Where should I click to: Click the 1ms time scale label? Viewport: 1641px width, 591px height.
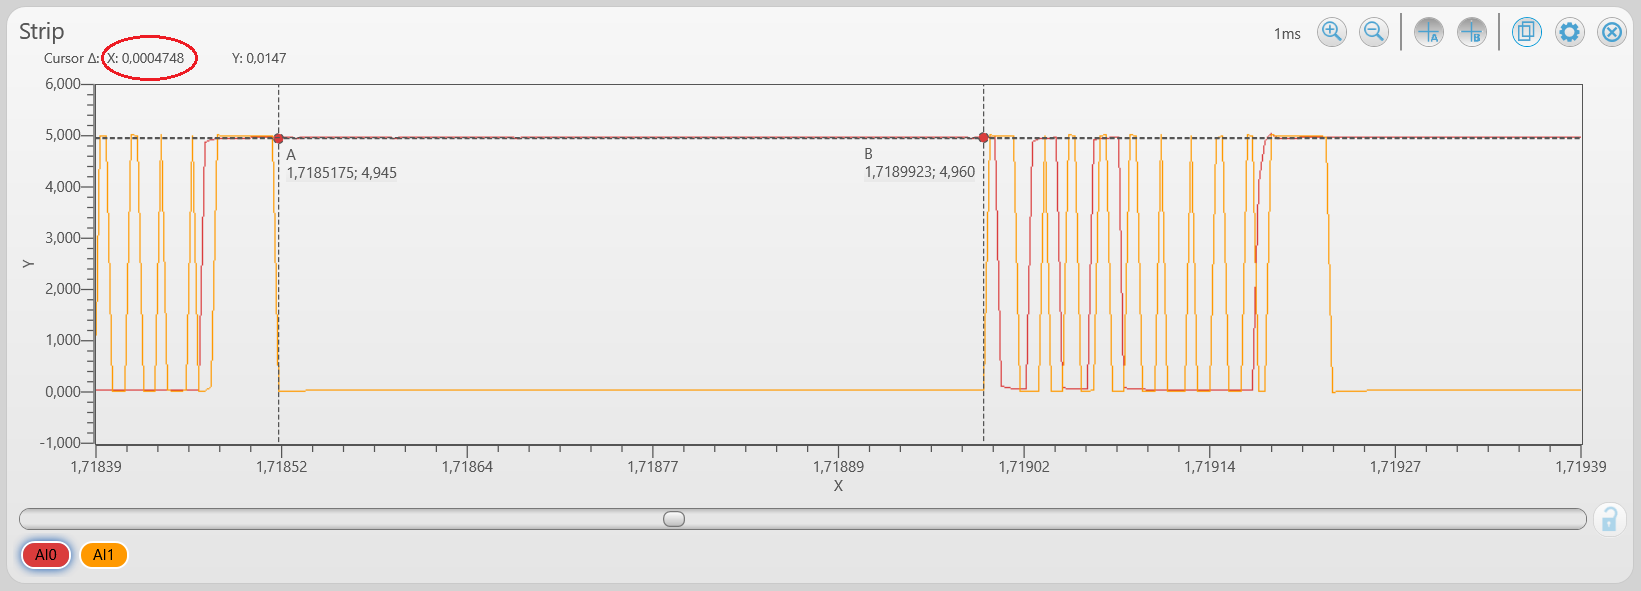click(1287, 34)
